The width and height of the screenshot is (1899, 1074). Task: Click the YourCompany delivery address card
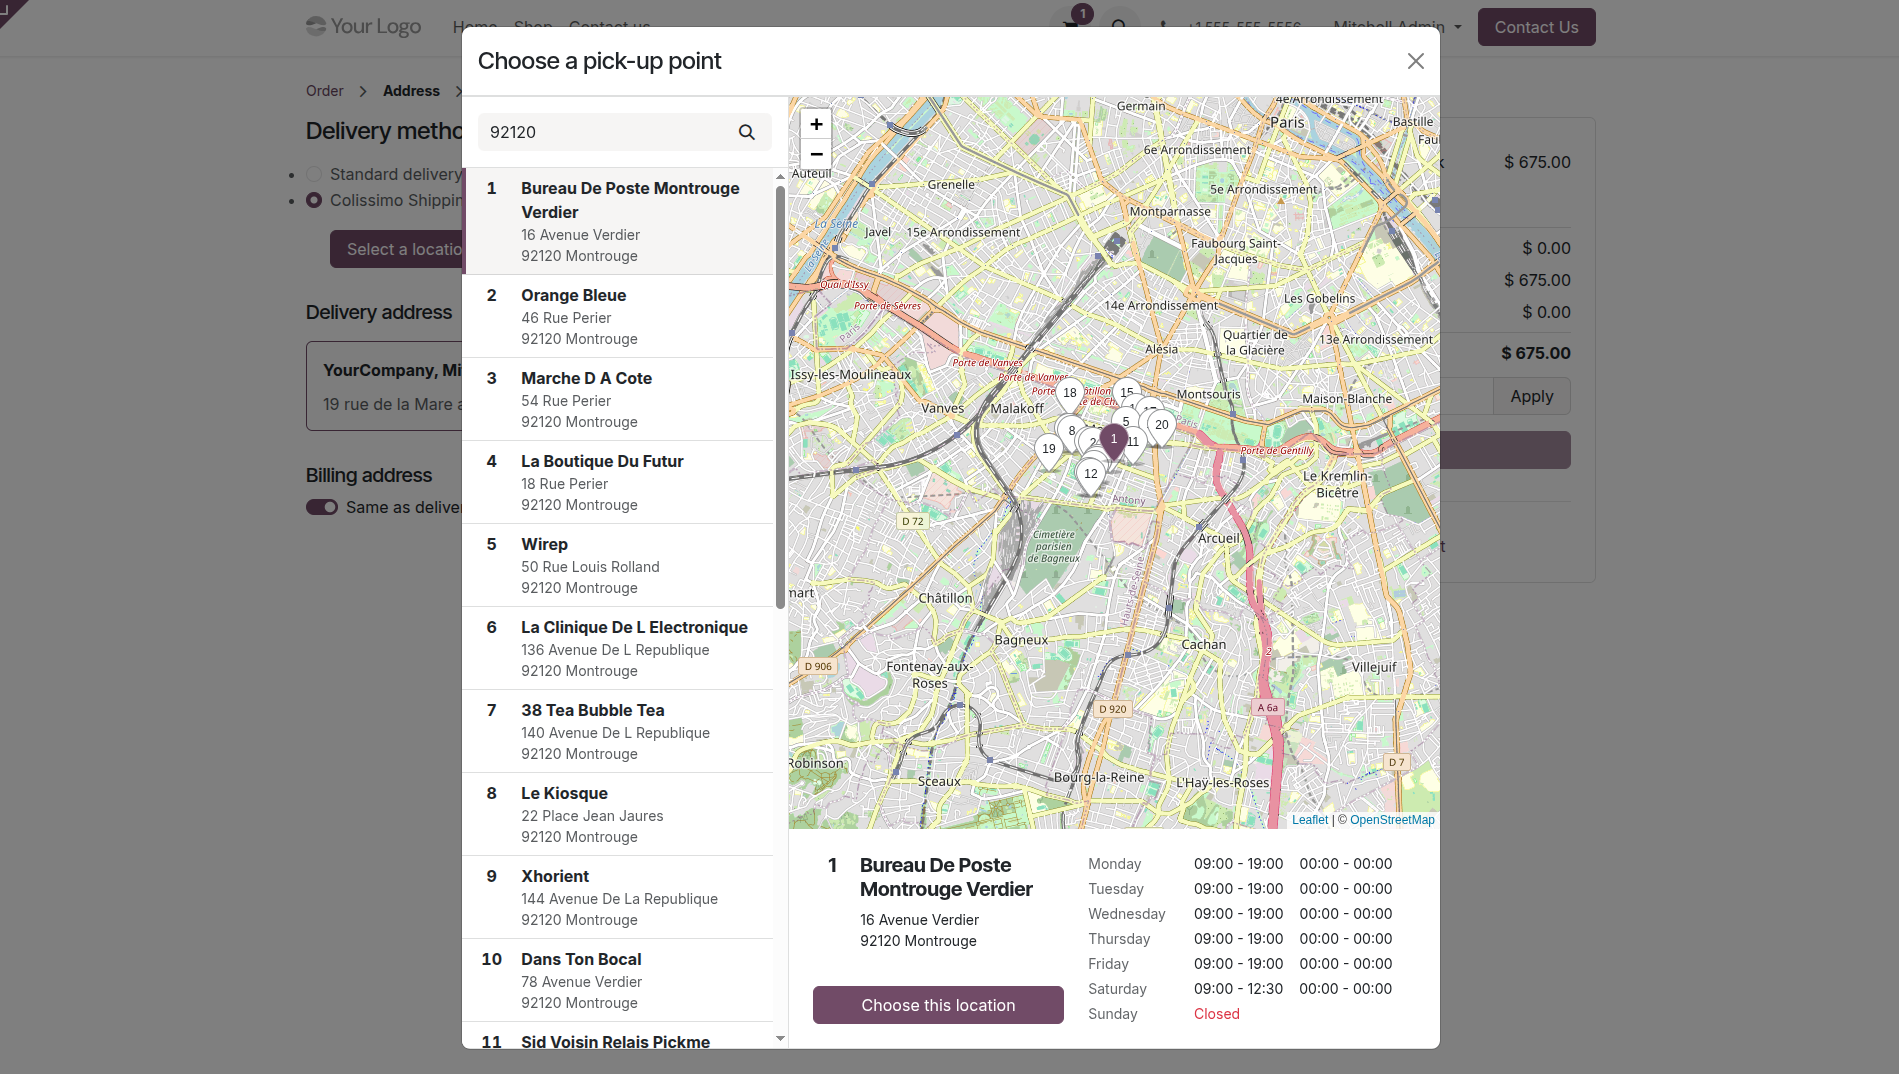coord(385,386)
